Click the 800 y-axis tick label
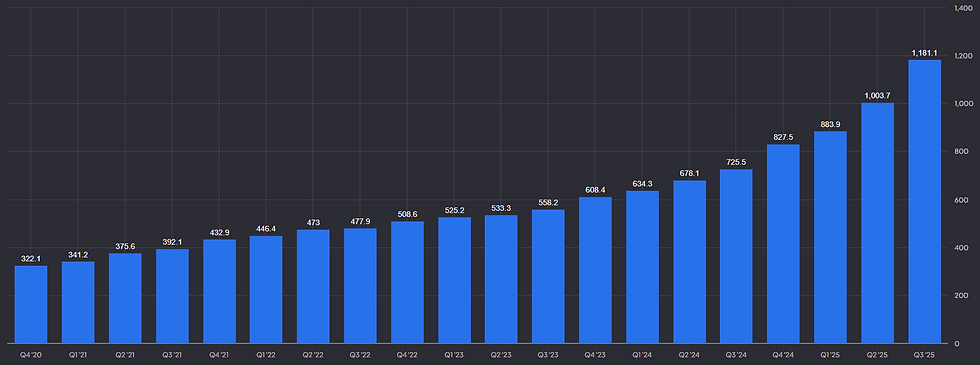The height and width of the screenshot is (365, 980). [x=960, y=152]
